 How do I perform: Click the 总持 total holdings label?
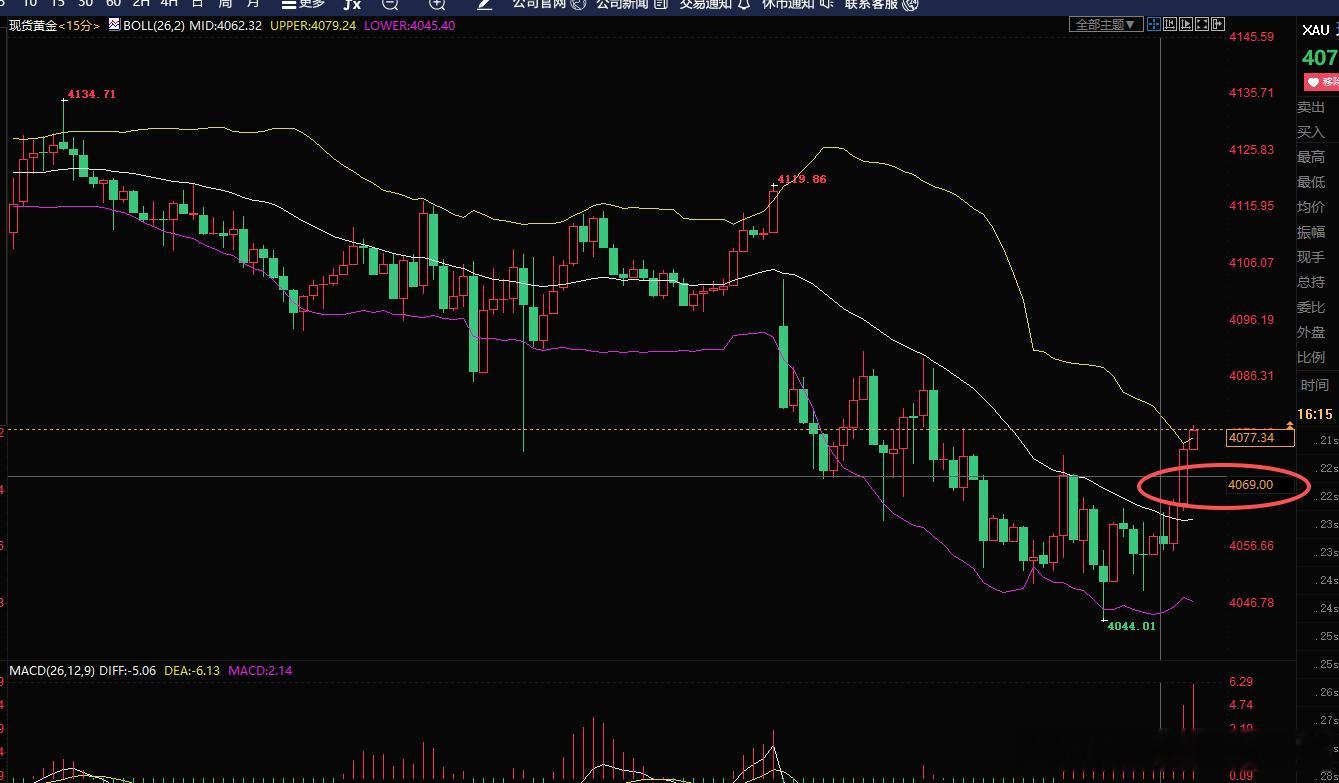point(1311,282)
